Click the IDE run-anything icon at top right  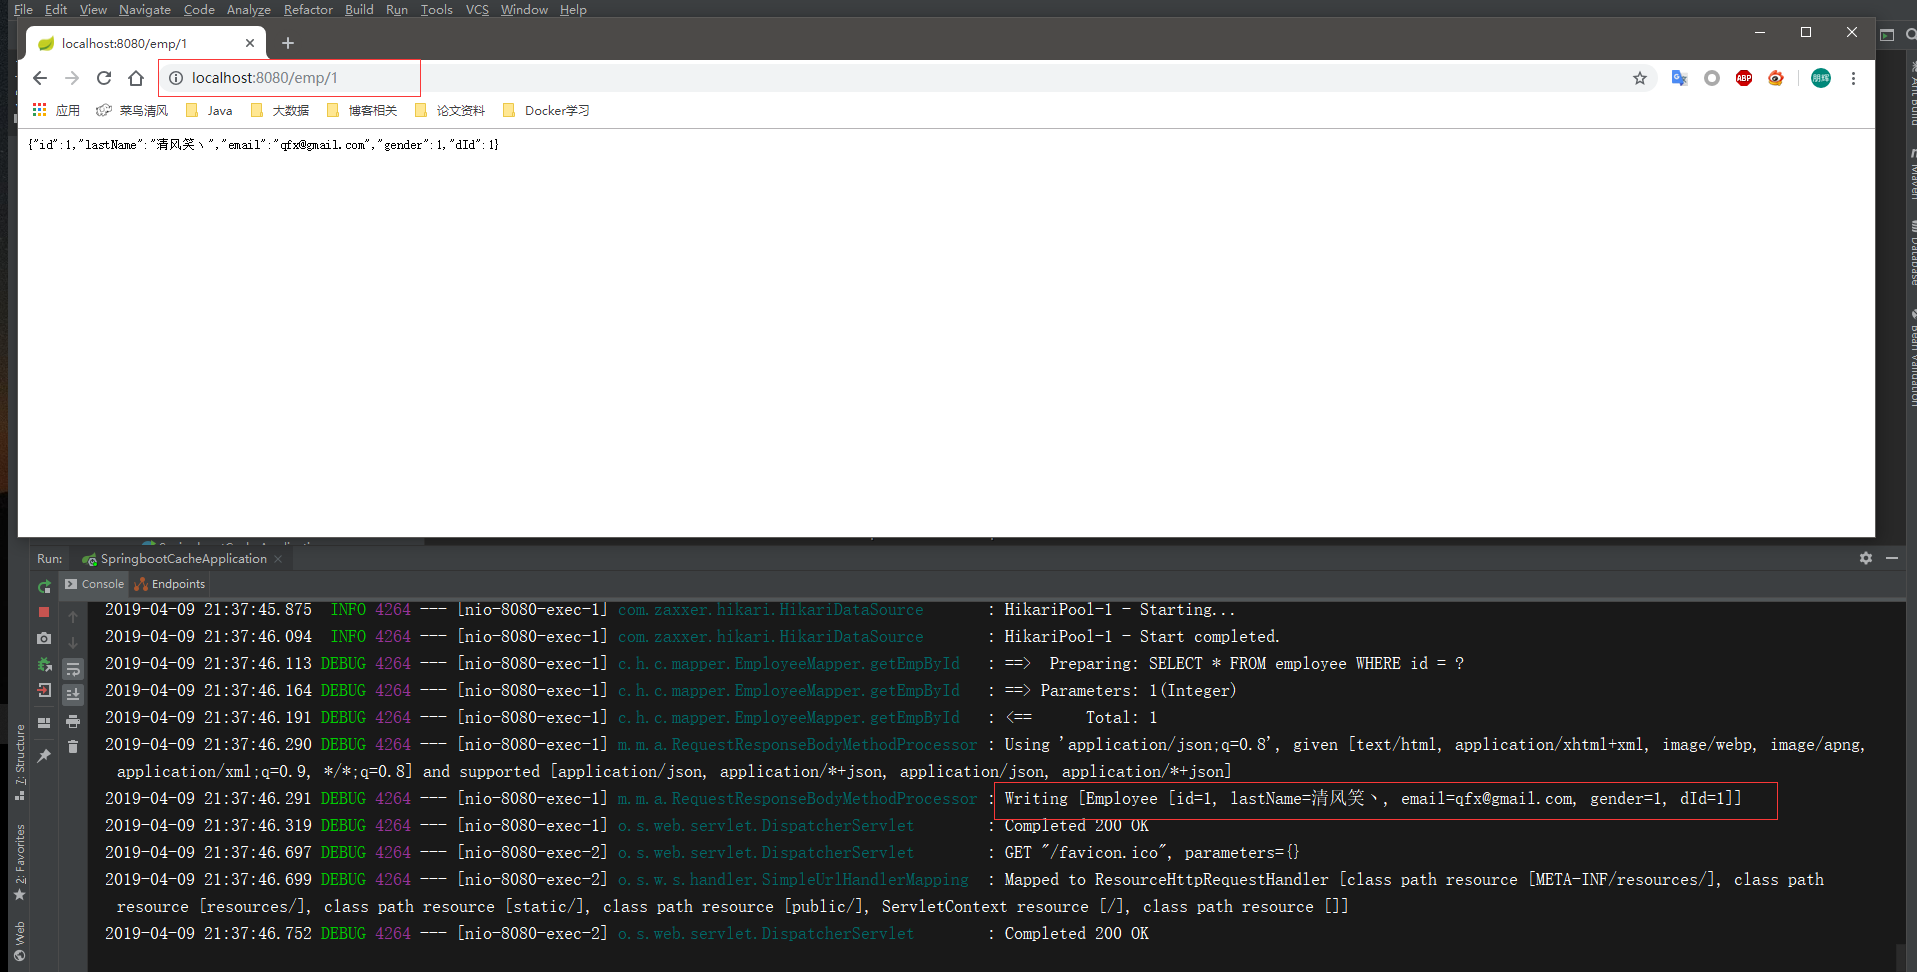(1887, 35)
